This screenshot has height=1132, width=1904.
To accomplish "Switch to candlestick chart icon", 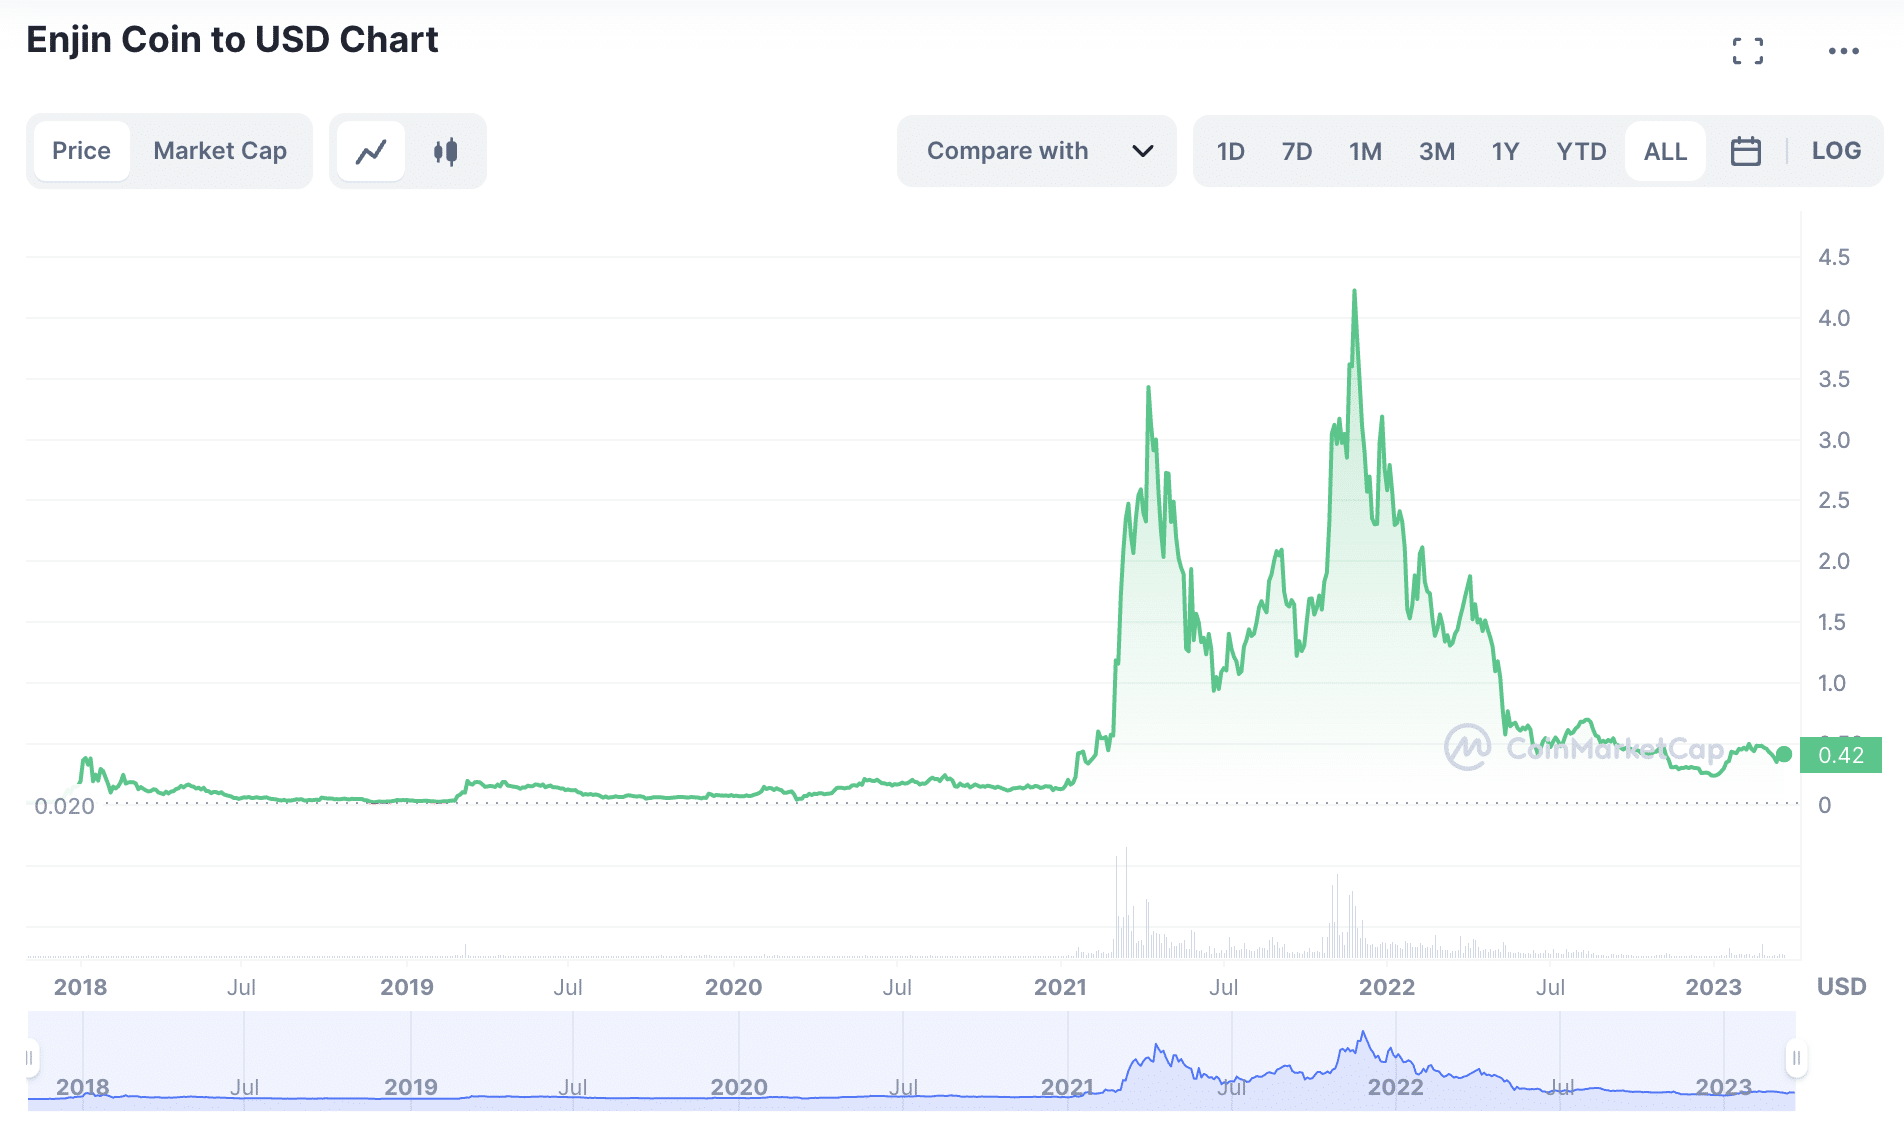I will point(446,151).
